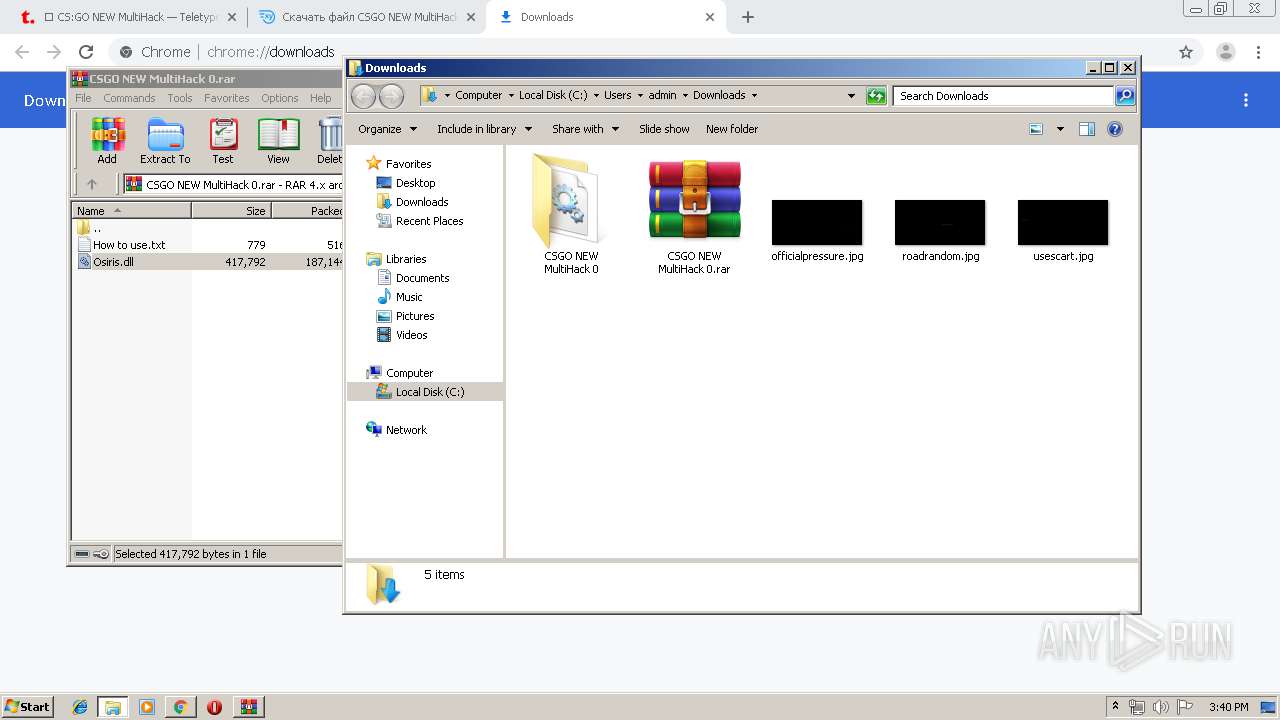Open WinRAR File menu
The width and height of the screenshot is (1280, 720).
(83, 98)
